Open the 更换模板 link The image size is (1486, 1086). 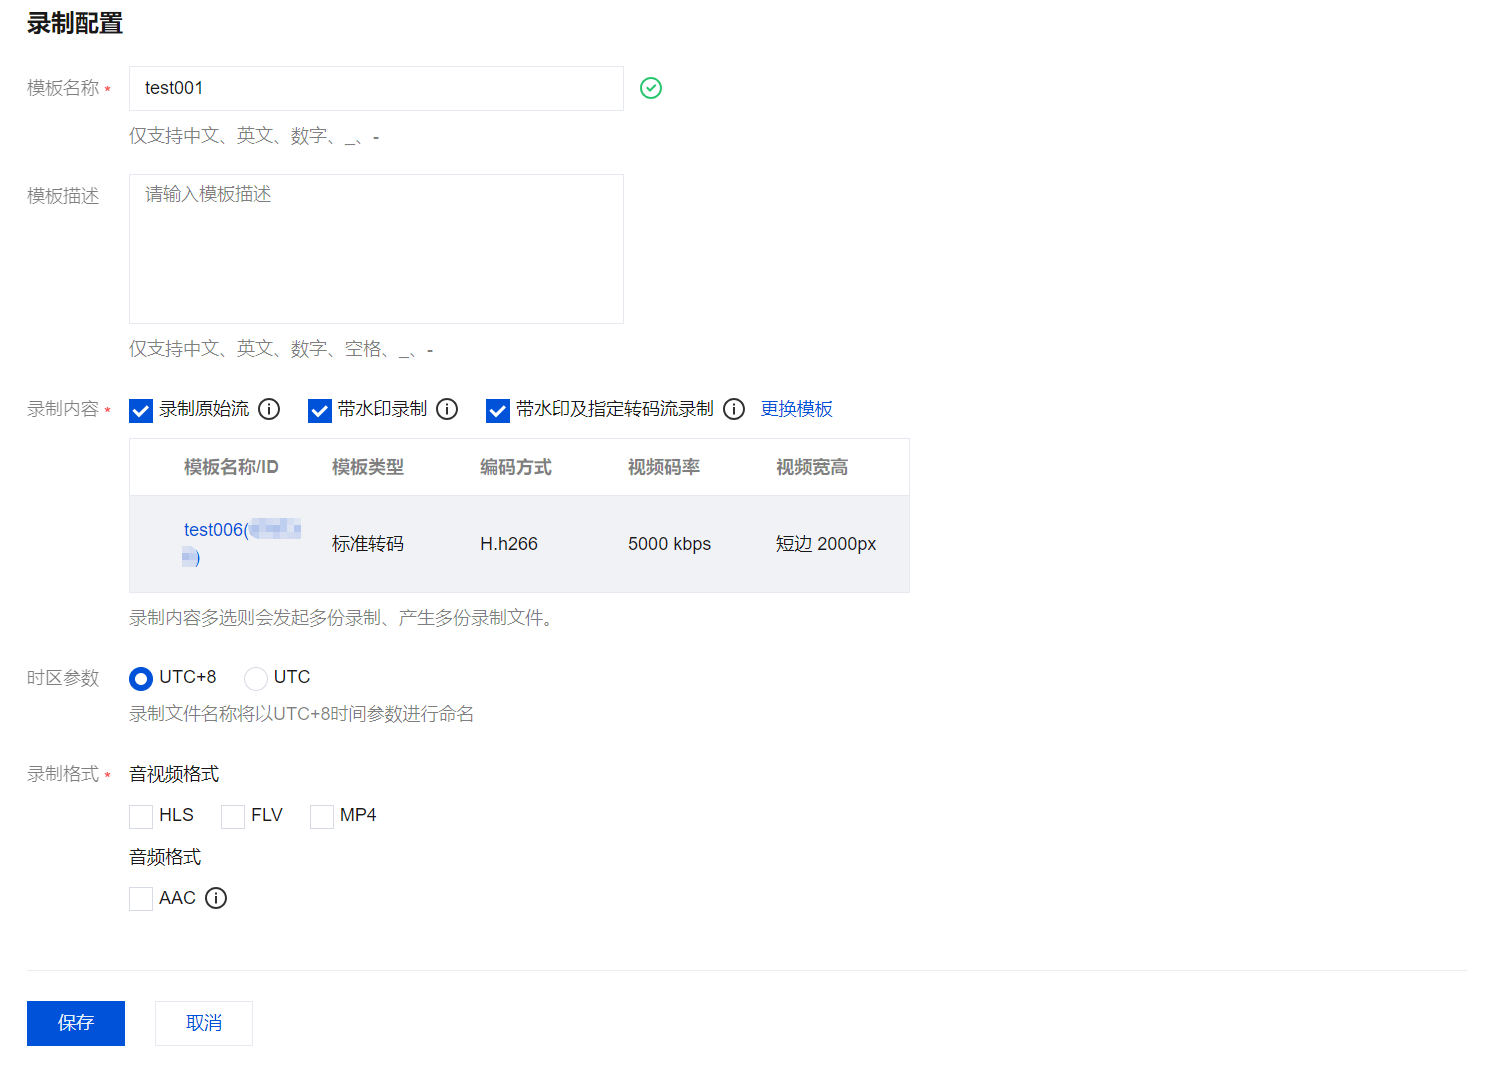[796, 409]
